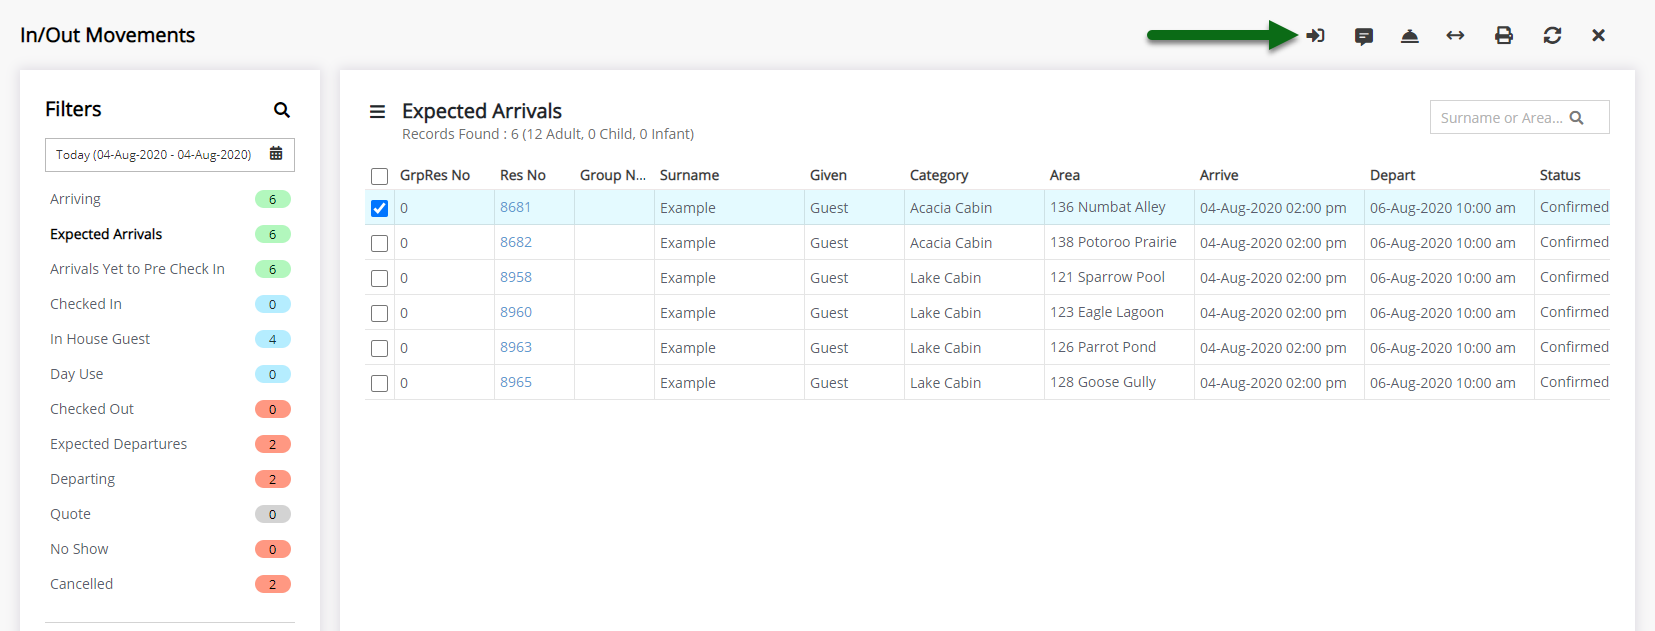Open the hamburger menu beside Expected Arrivals
The image size is (1655, 631).
[378, 112]
